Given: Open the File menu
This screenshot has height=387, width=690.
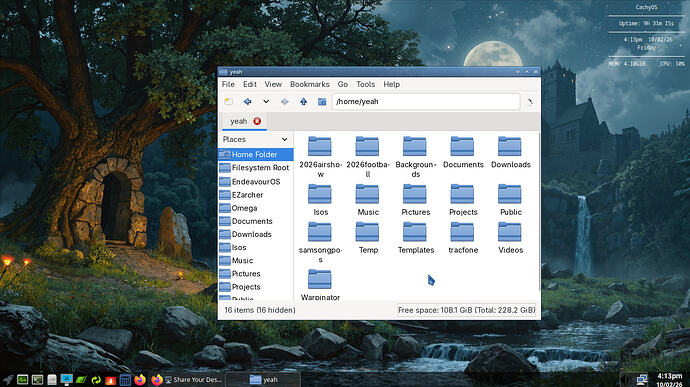Looking at the screenshot, I should point(228,84).
